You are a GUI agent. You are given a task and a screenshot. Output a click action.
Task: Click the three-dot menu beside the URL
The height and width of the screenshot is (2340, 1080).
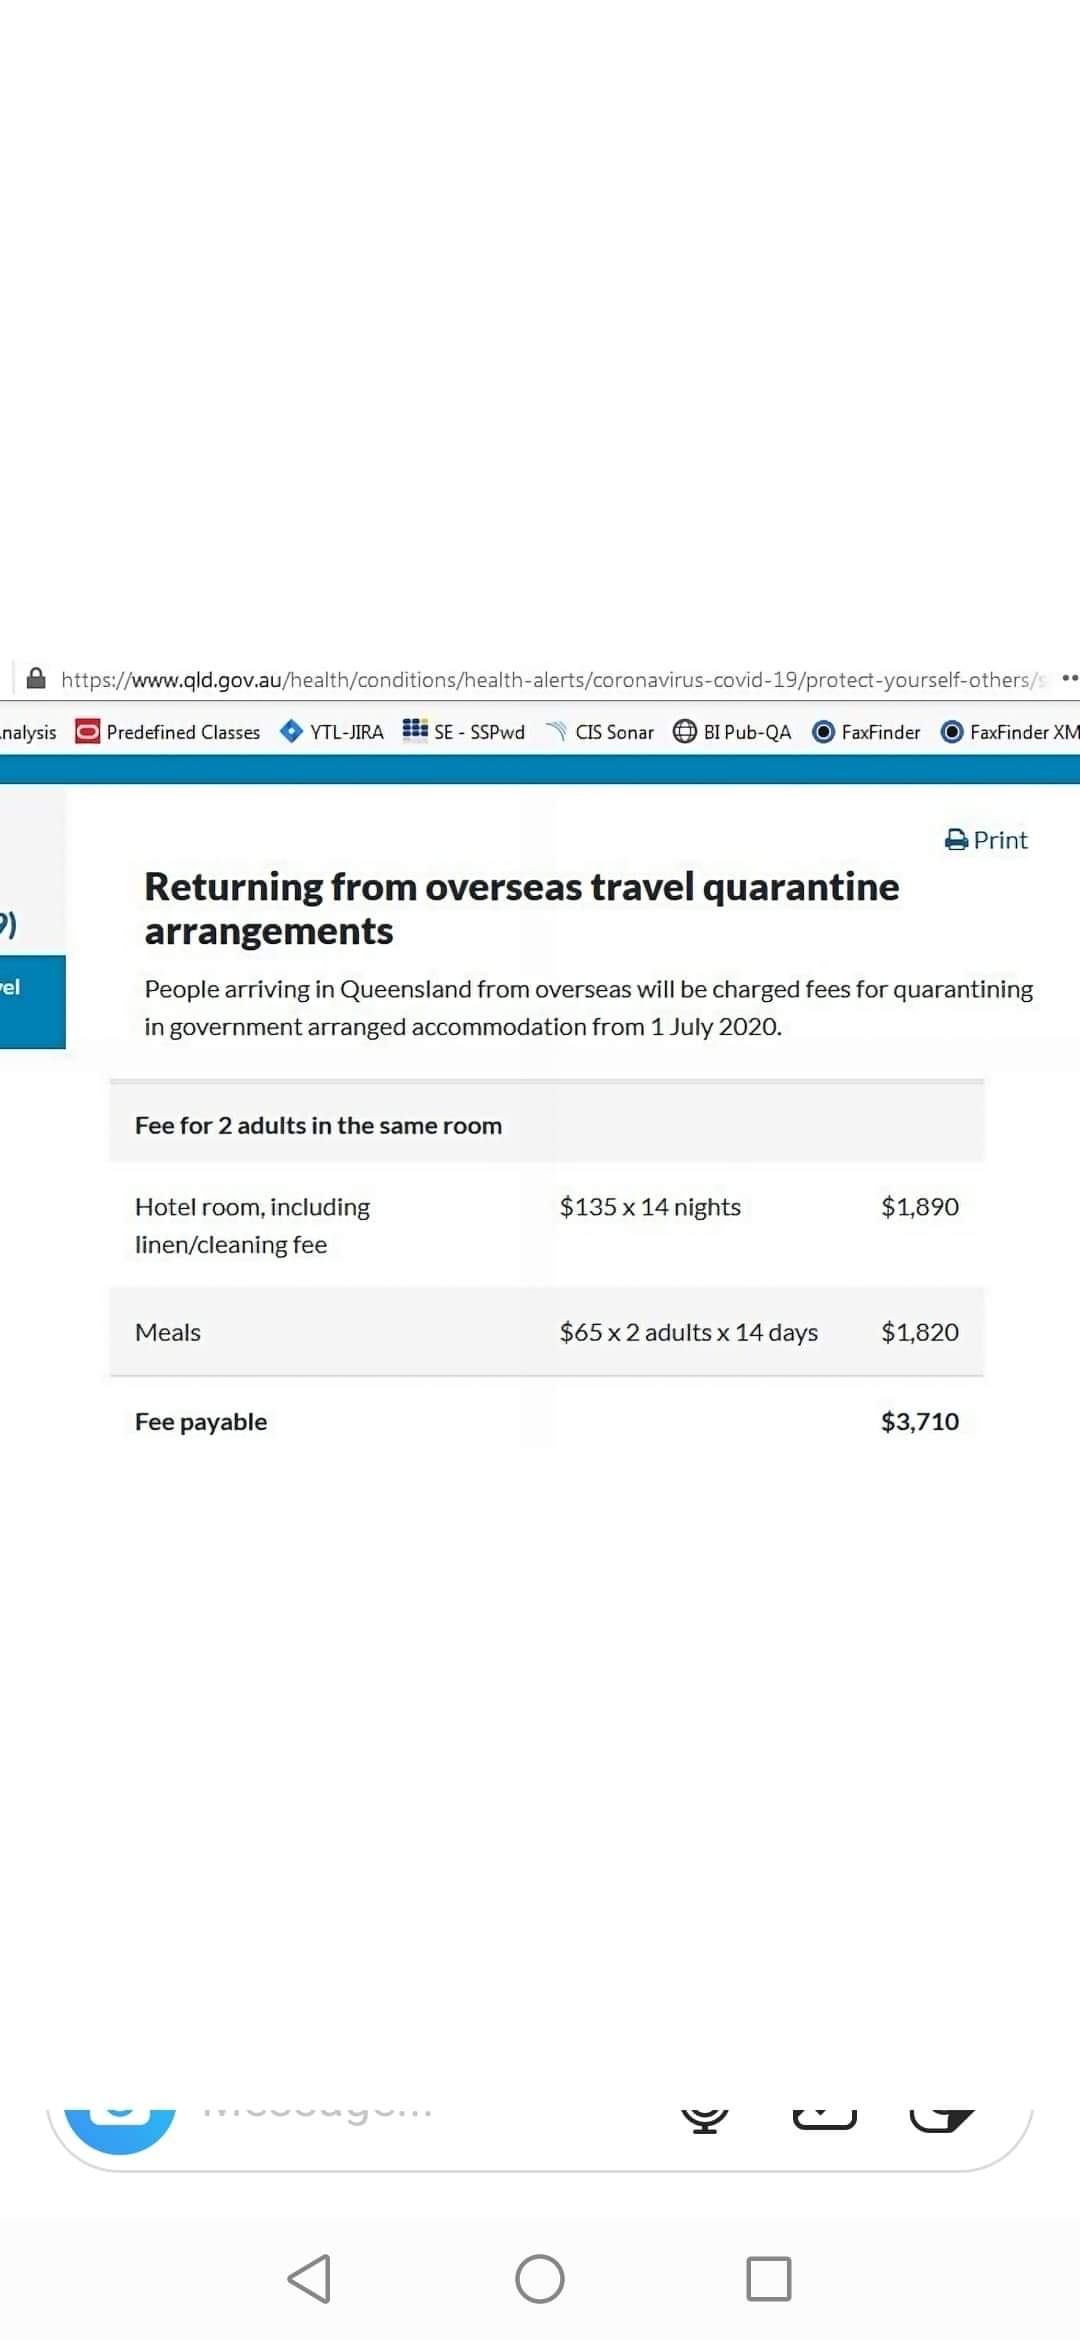(1069, 679)
